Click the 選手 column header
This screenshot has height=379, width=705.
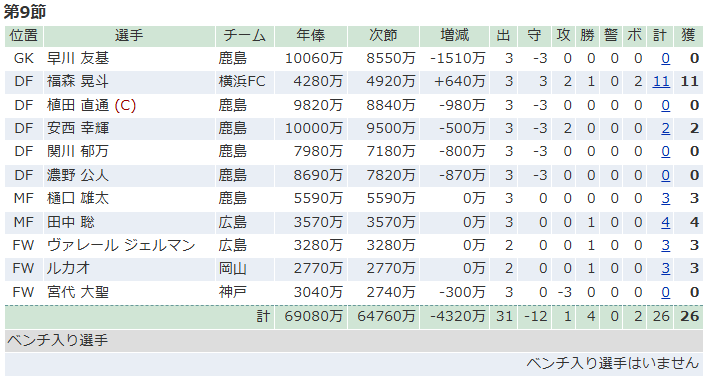[x=129, y=36]
